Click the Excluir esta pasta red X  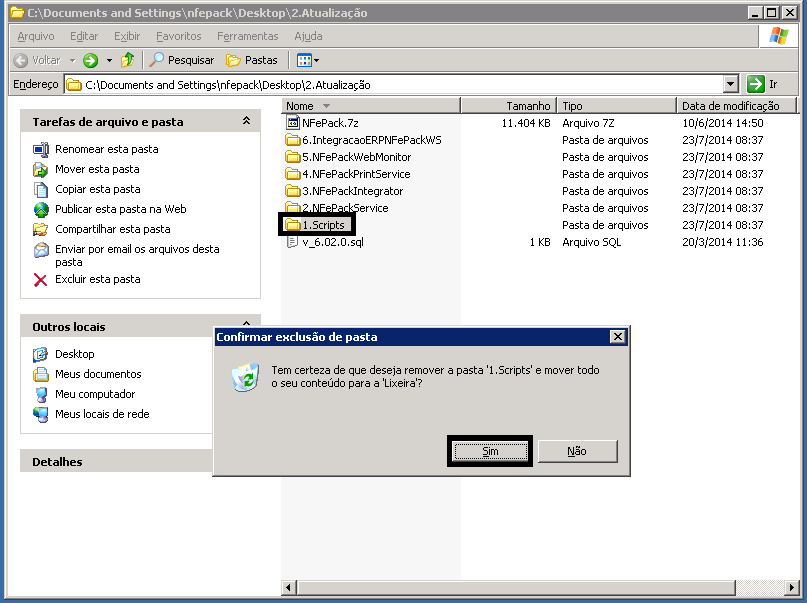[41, 280]
